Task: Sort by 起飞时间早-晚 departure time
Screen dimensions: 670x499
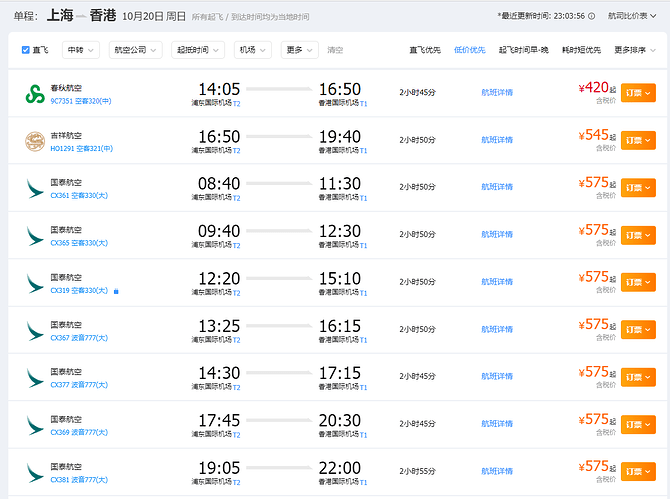Action: [x=524, y=50]
